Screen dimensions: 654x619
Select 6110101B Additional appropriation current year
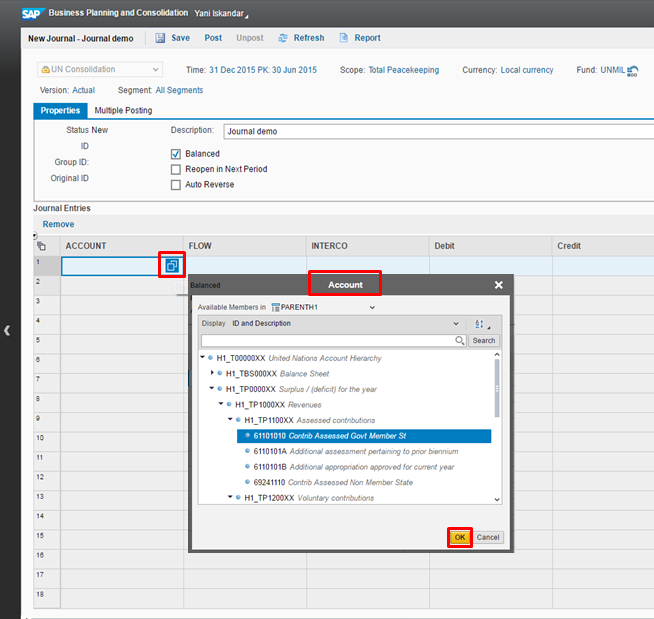click(354, 467)
